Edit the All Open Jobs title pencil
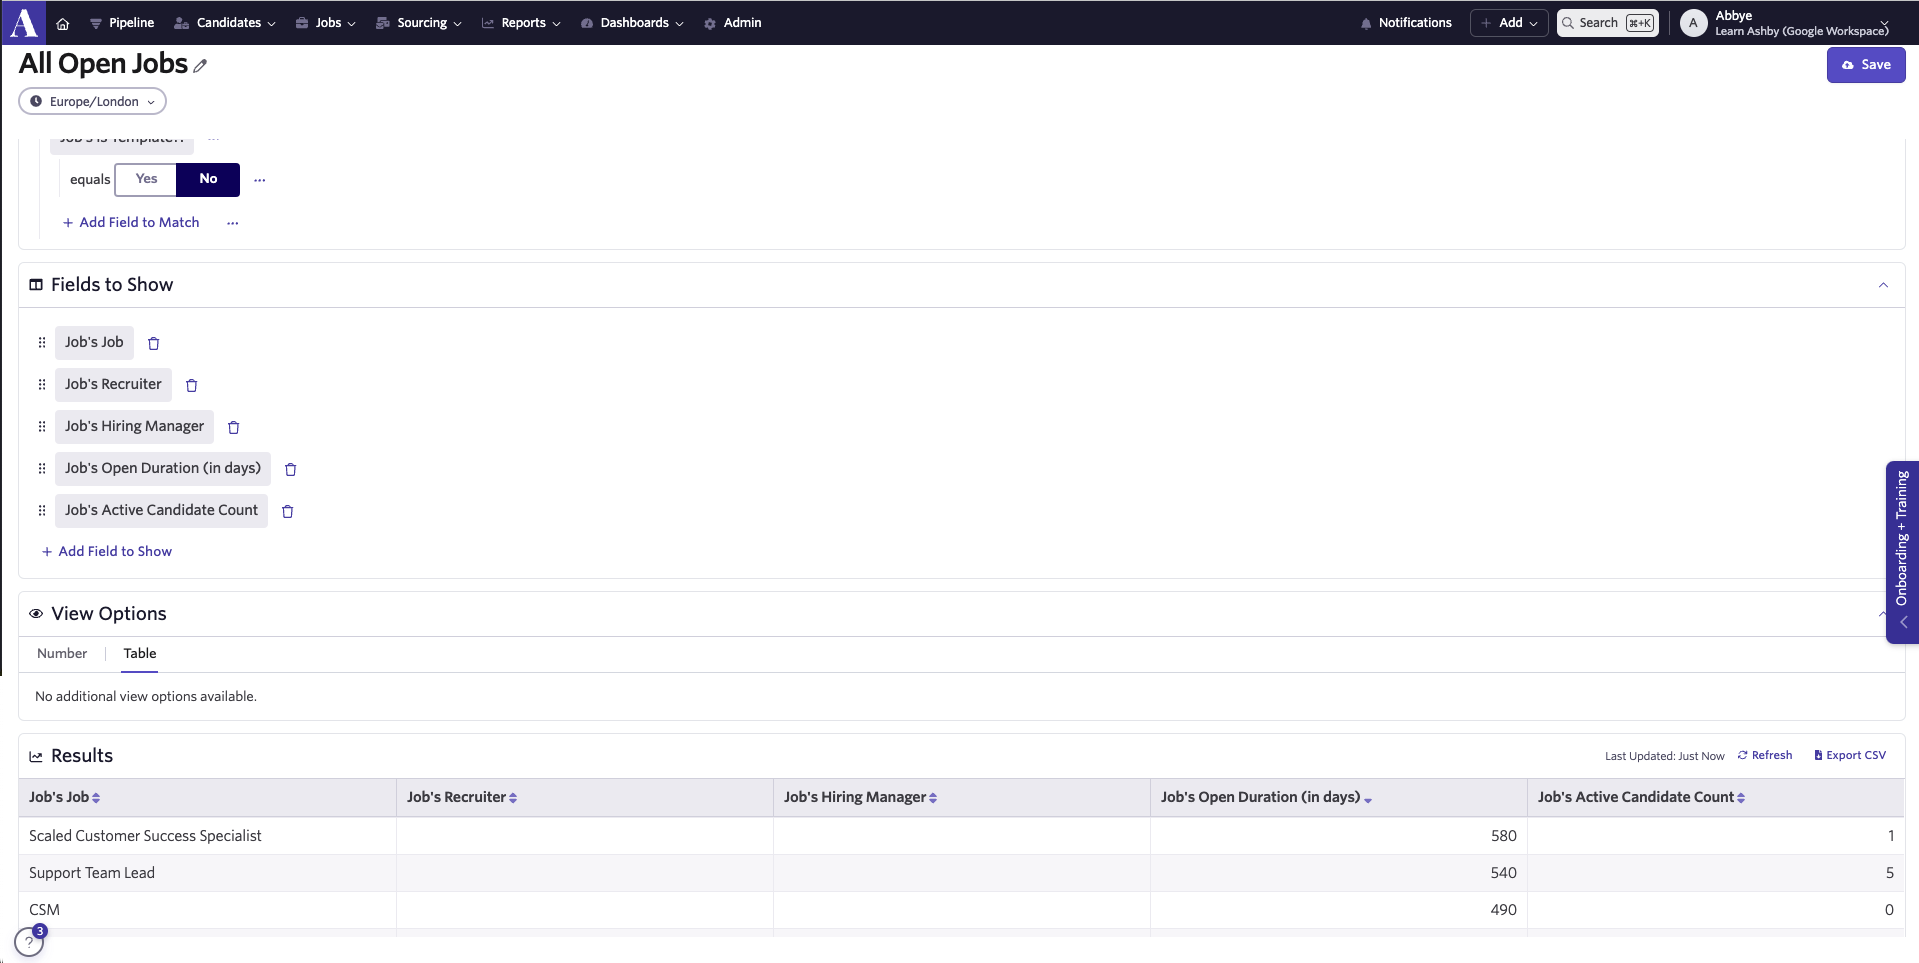 coord(200,66)
